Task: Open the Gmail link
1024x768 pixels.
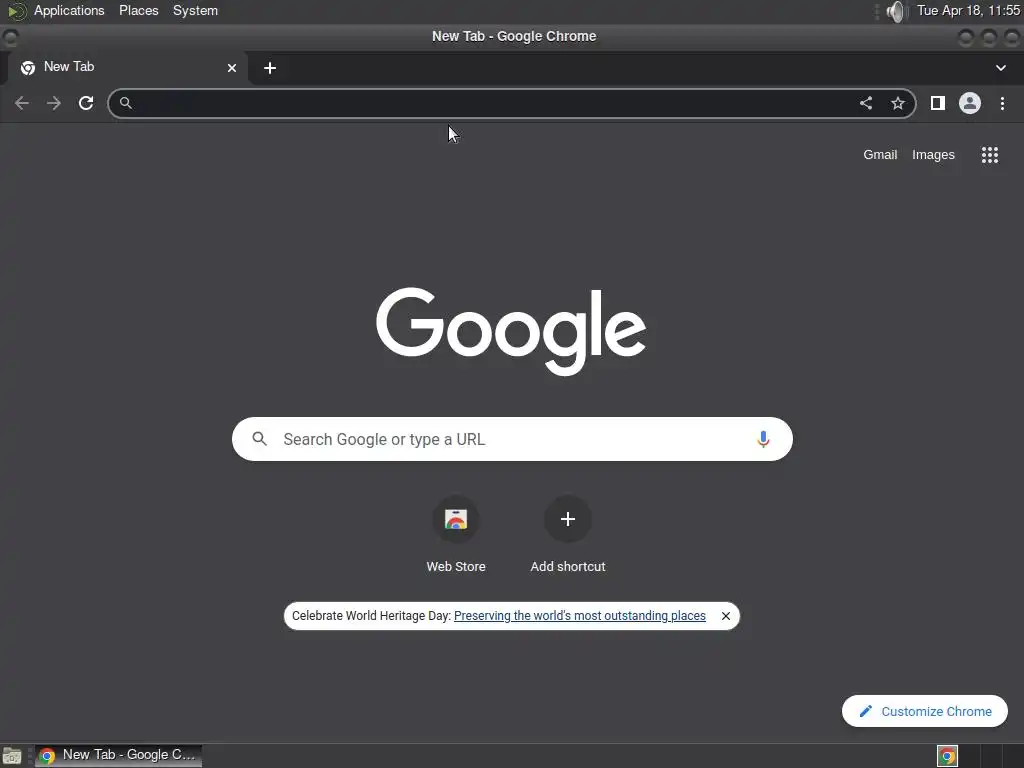Action: click(x=880, y=155)
